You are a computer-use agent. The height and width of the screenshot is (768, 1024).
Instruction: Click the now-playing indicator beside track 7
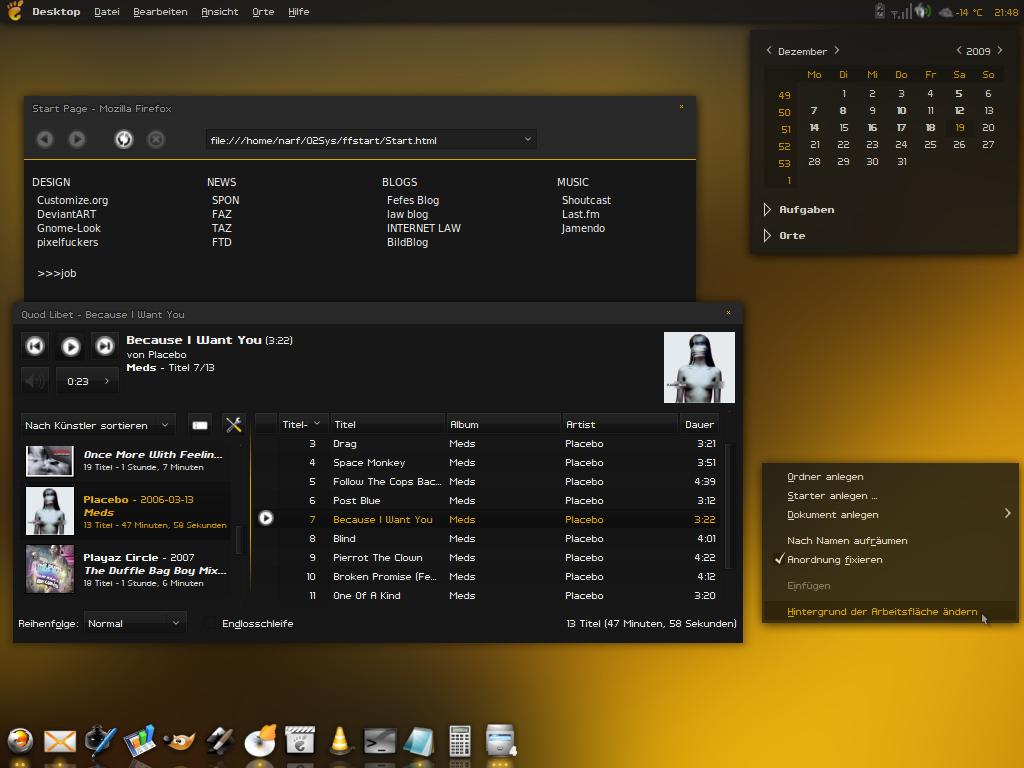(x=266, y=519)
